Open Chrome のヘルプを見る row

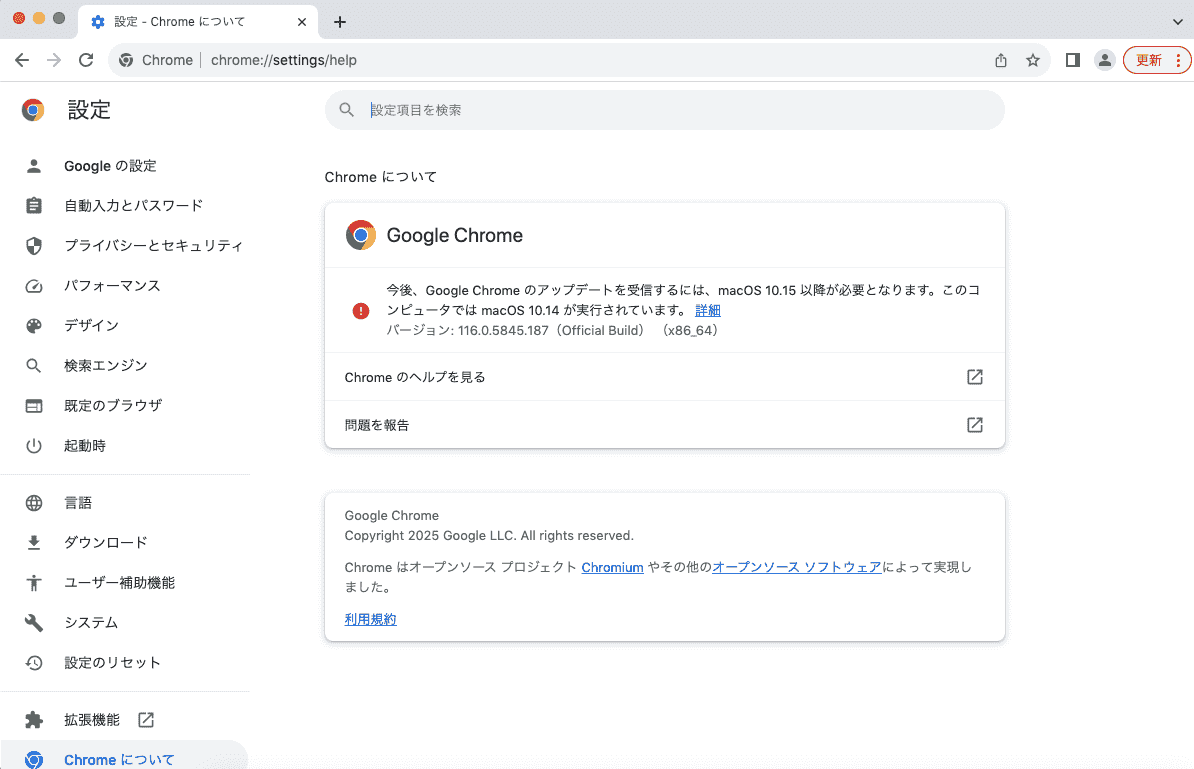pos(665,377)
